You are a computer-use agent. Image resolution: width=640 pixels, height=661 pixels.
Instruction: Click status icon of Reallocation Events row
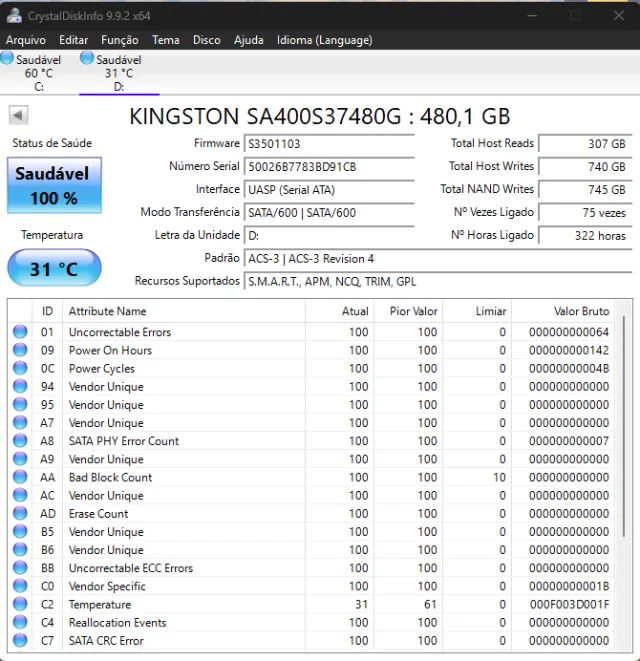point(20,622)
